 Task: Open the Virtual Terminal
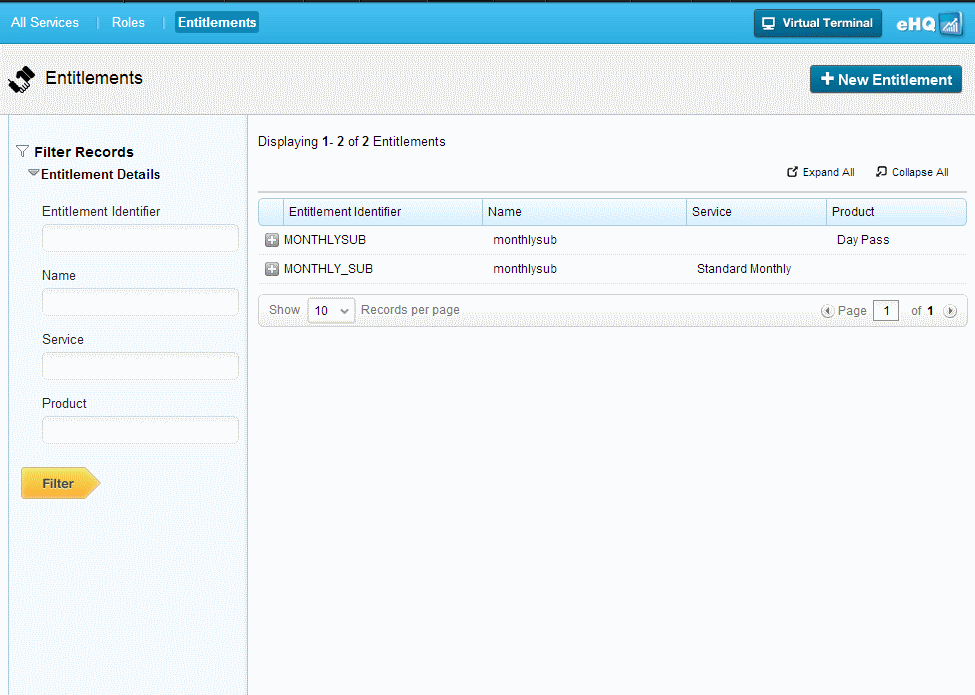817,23
